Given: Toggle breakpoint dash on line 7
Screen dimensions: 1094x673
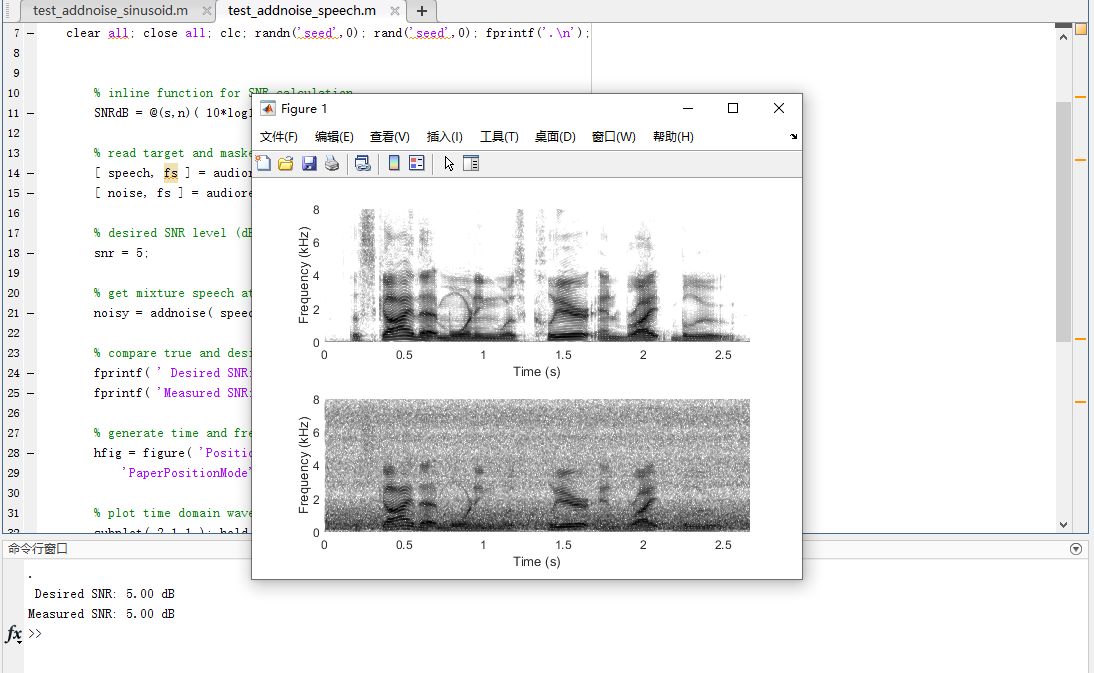Looking at the screenshot, I should coord(31,33).
